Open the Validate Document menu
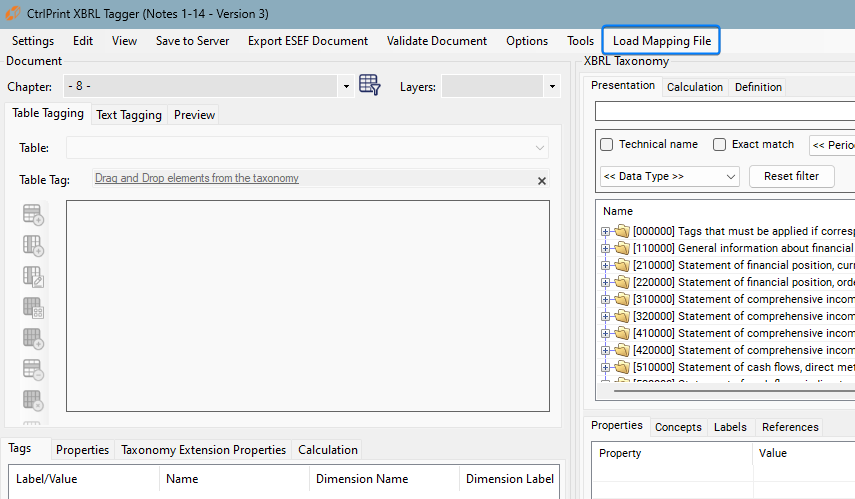The width and height of the screenshot is (855, 499). click(x=436, y=41)
